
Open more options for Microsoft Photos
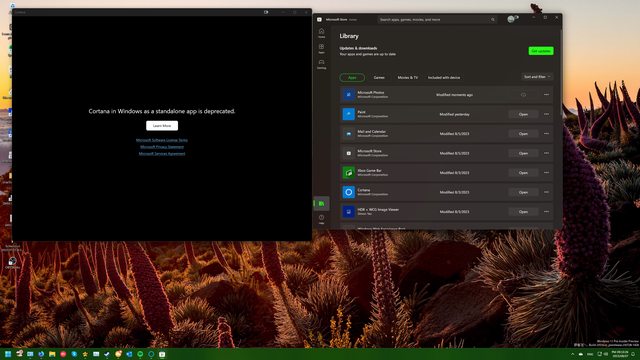(x=547, y=95)
